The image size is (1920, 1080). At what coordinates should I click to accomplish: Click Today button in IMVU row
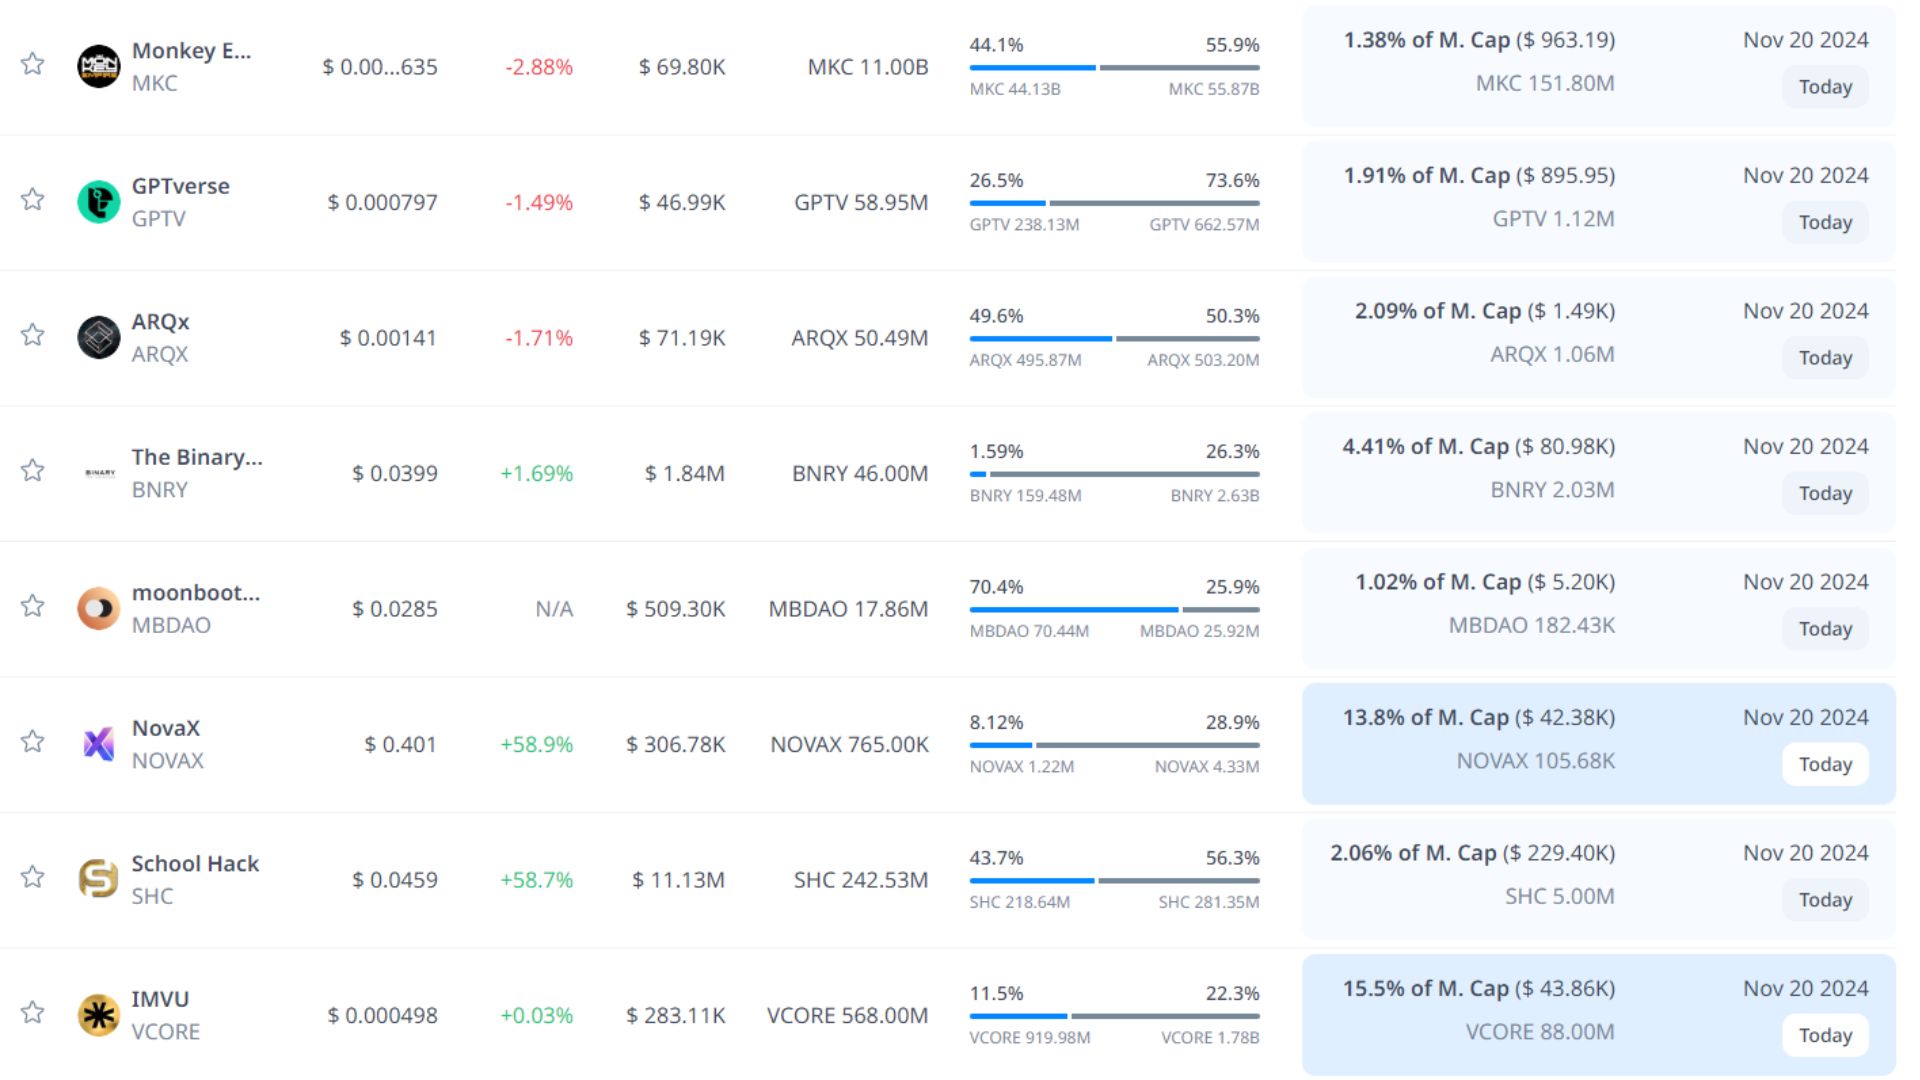tap(1825, 1036)
